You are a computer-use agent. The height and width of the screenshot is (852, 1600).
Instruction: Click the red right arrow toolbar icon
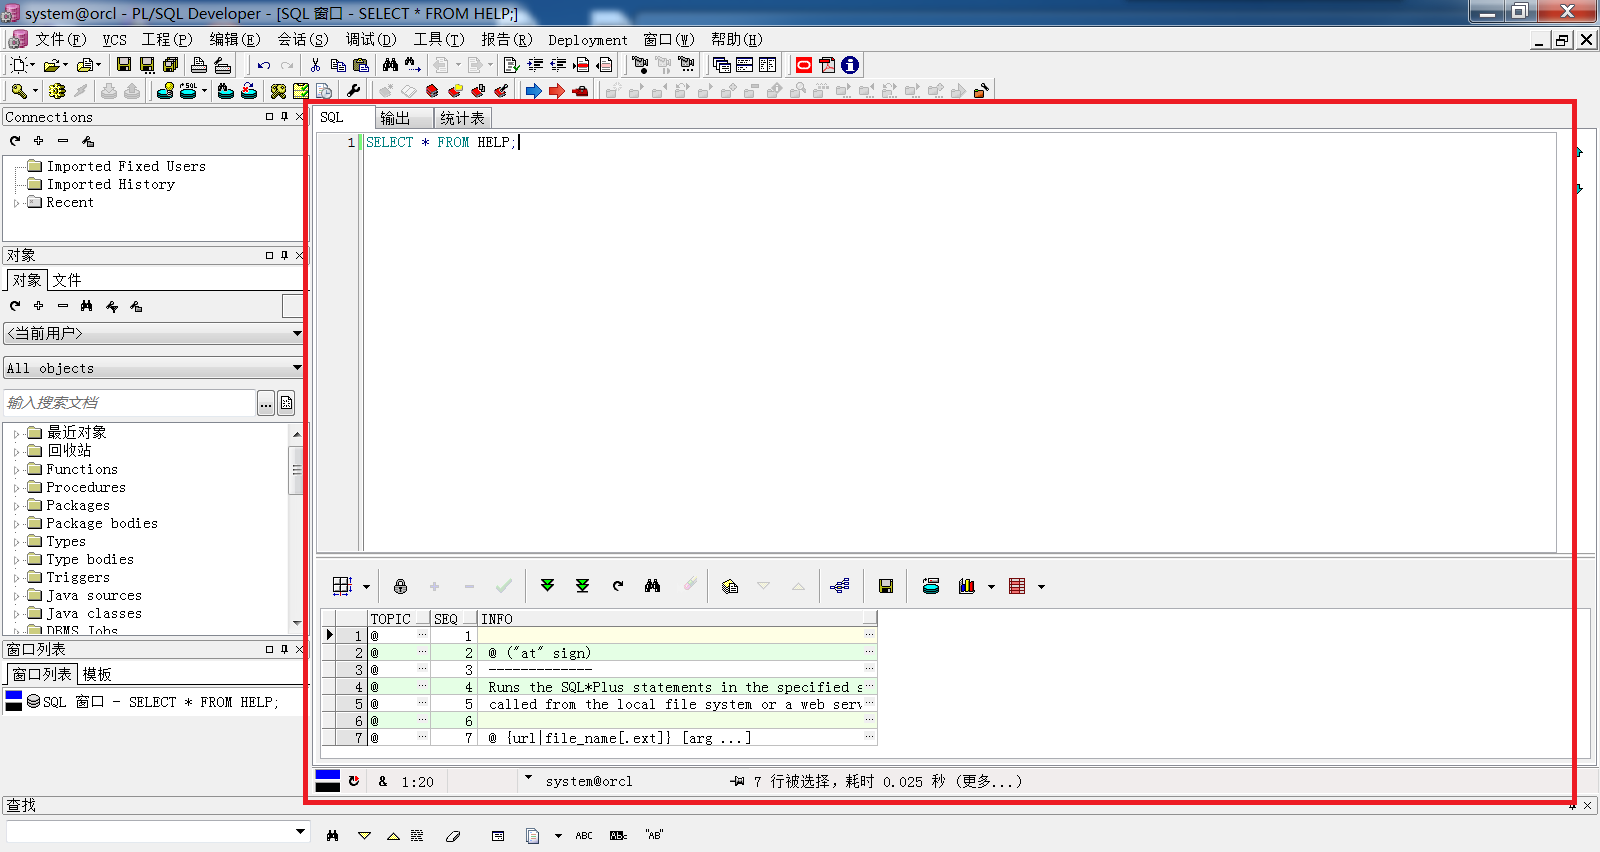point(557,91)
